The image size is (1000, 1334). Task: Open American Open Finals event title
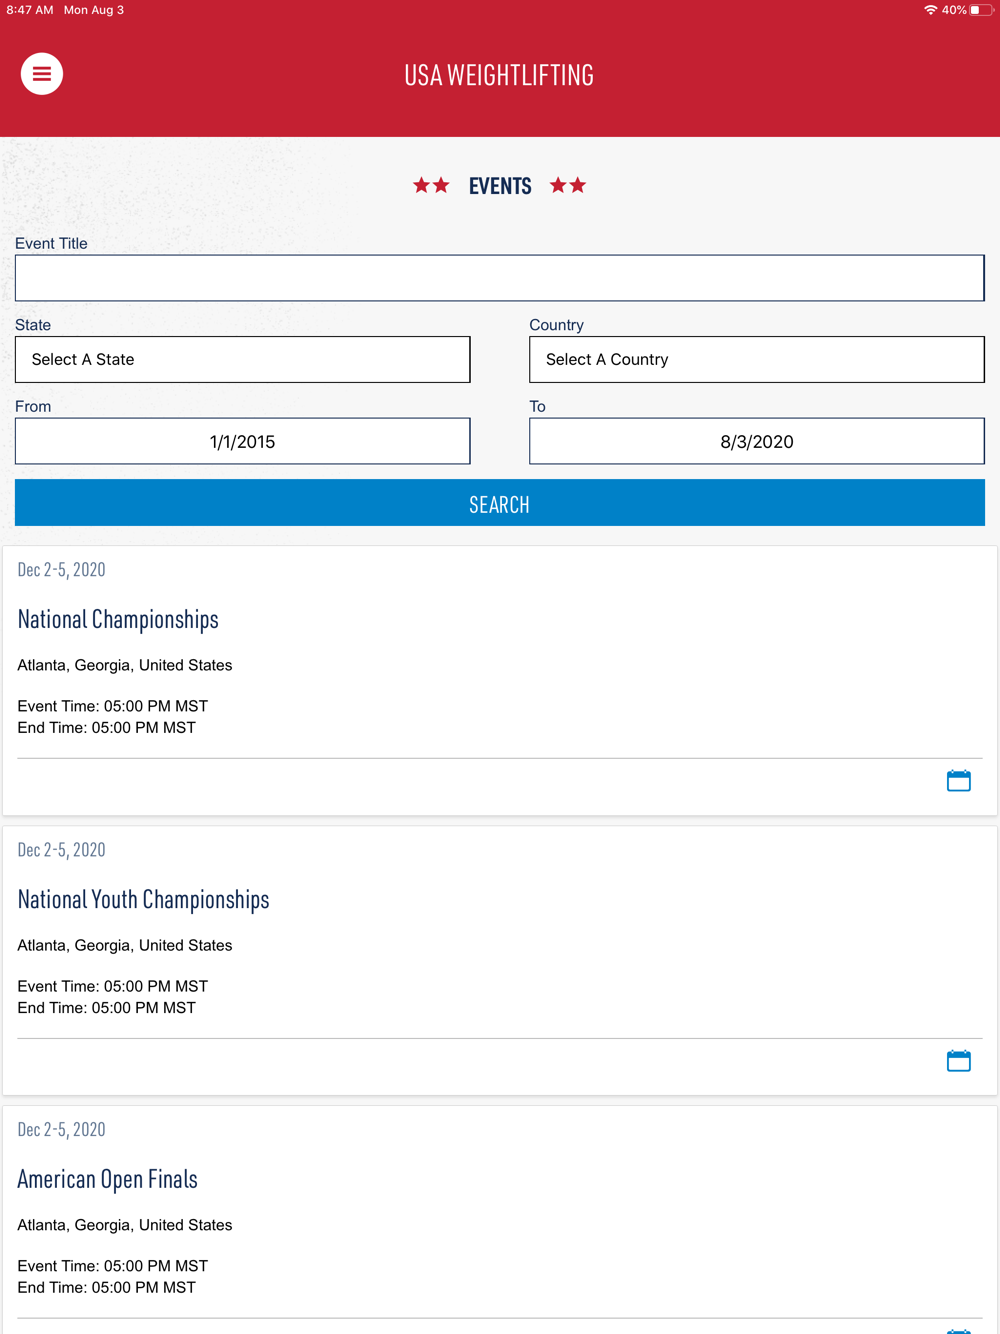pyautogui.click(x=107, y=1179)
